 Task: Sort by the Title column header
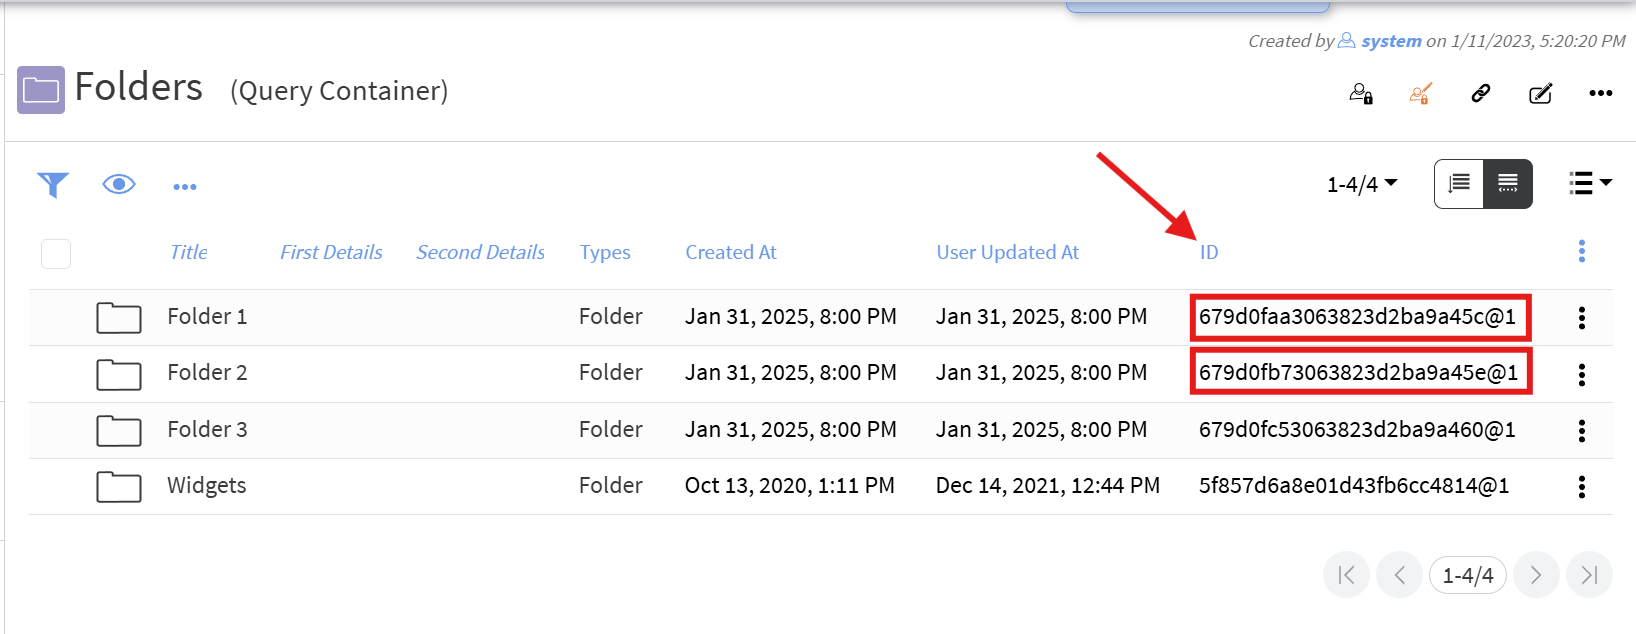pyautogui.click(x=188, y=253)
